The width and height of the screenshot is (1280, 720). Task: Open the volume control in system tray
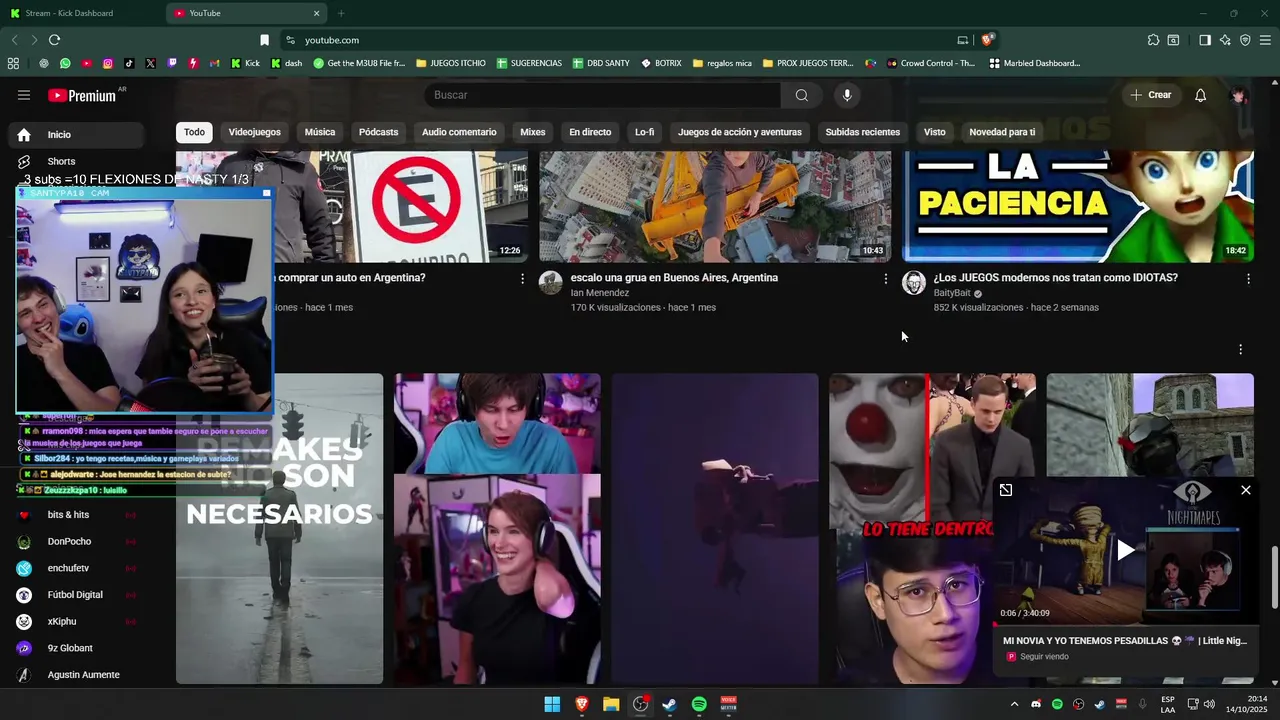coord(1209,705)
